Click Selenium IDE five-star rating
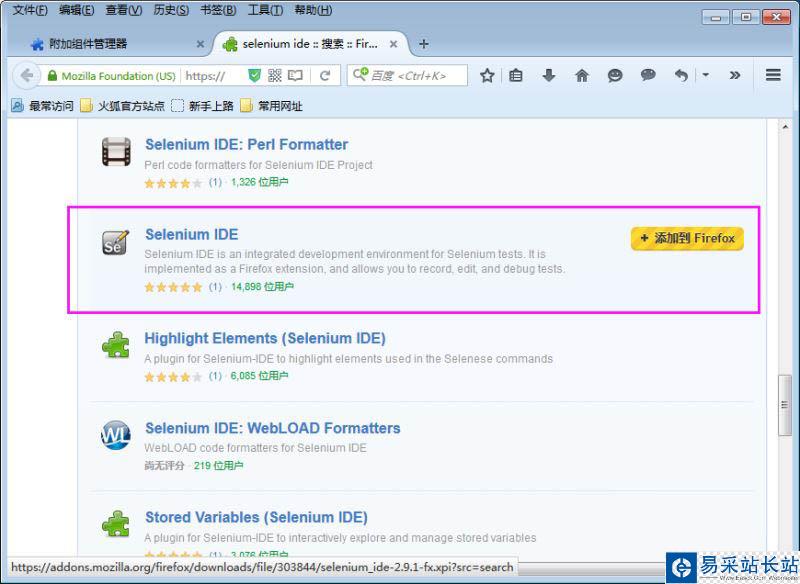 tap(173, 287)
